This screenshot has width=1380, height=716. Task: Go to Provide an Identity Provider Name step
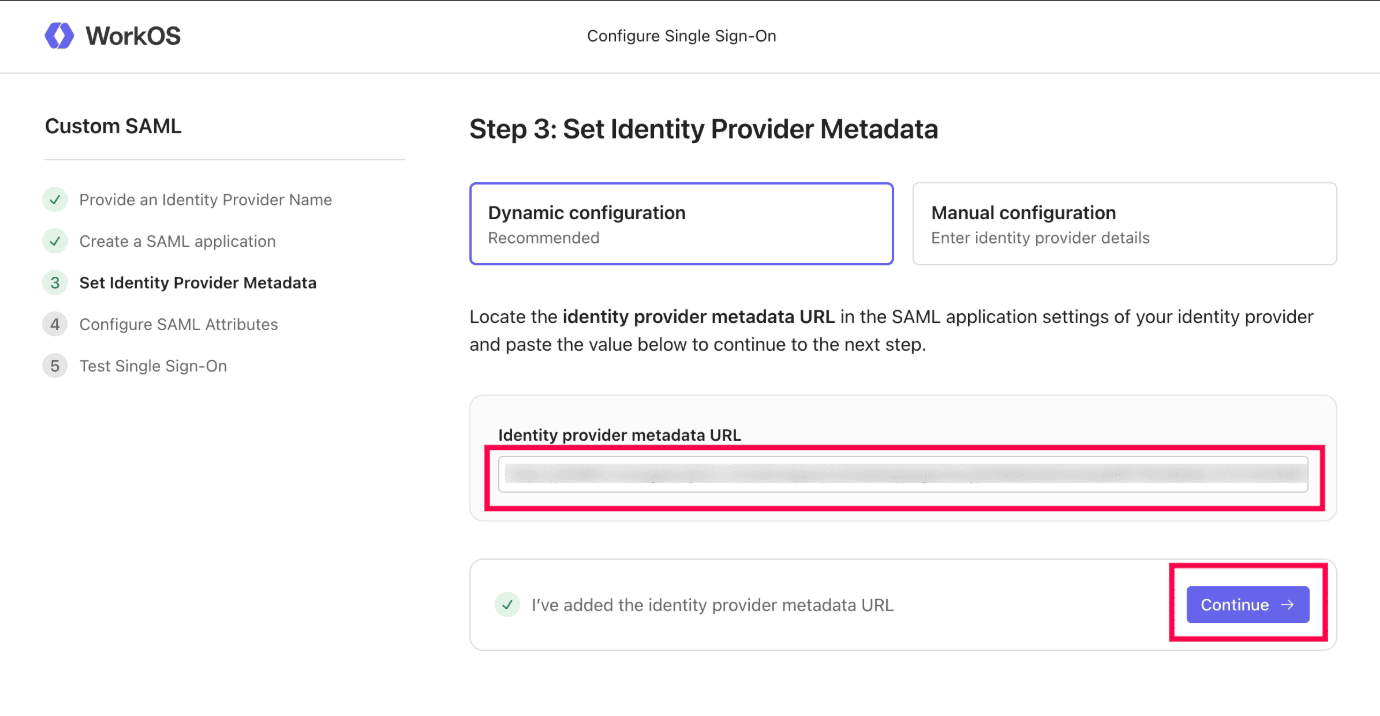pyautogui.click(x=205, y=200)
